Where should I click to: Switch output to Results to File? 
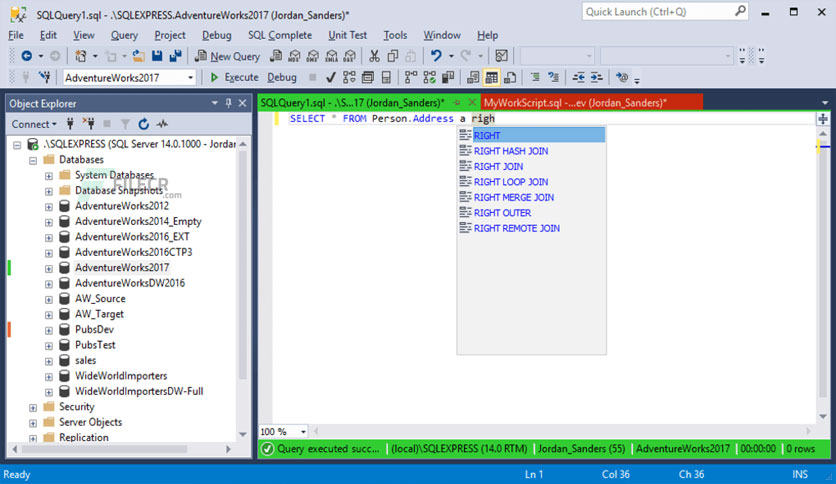click(x=510, y=78)
